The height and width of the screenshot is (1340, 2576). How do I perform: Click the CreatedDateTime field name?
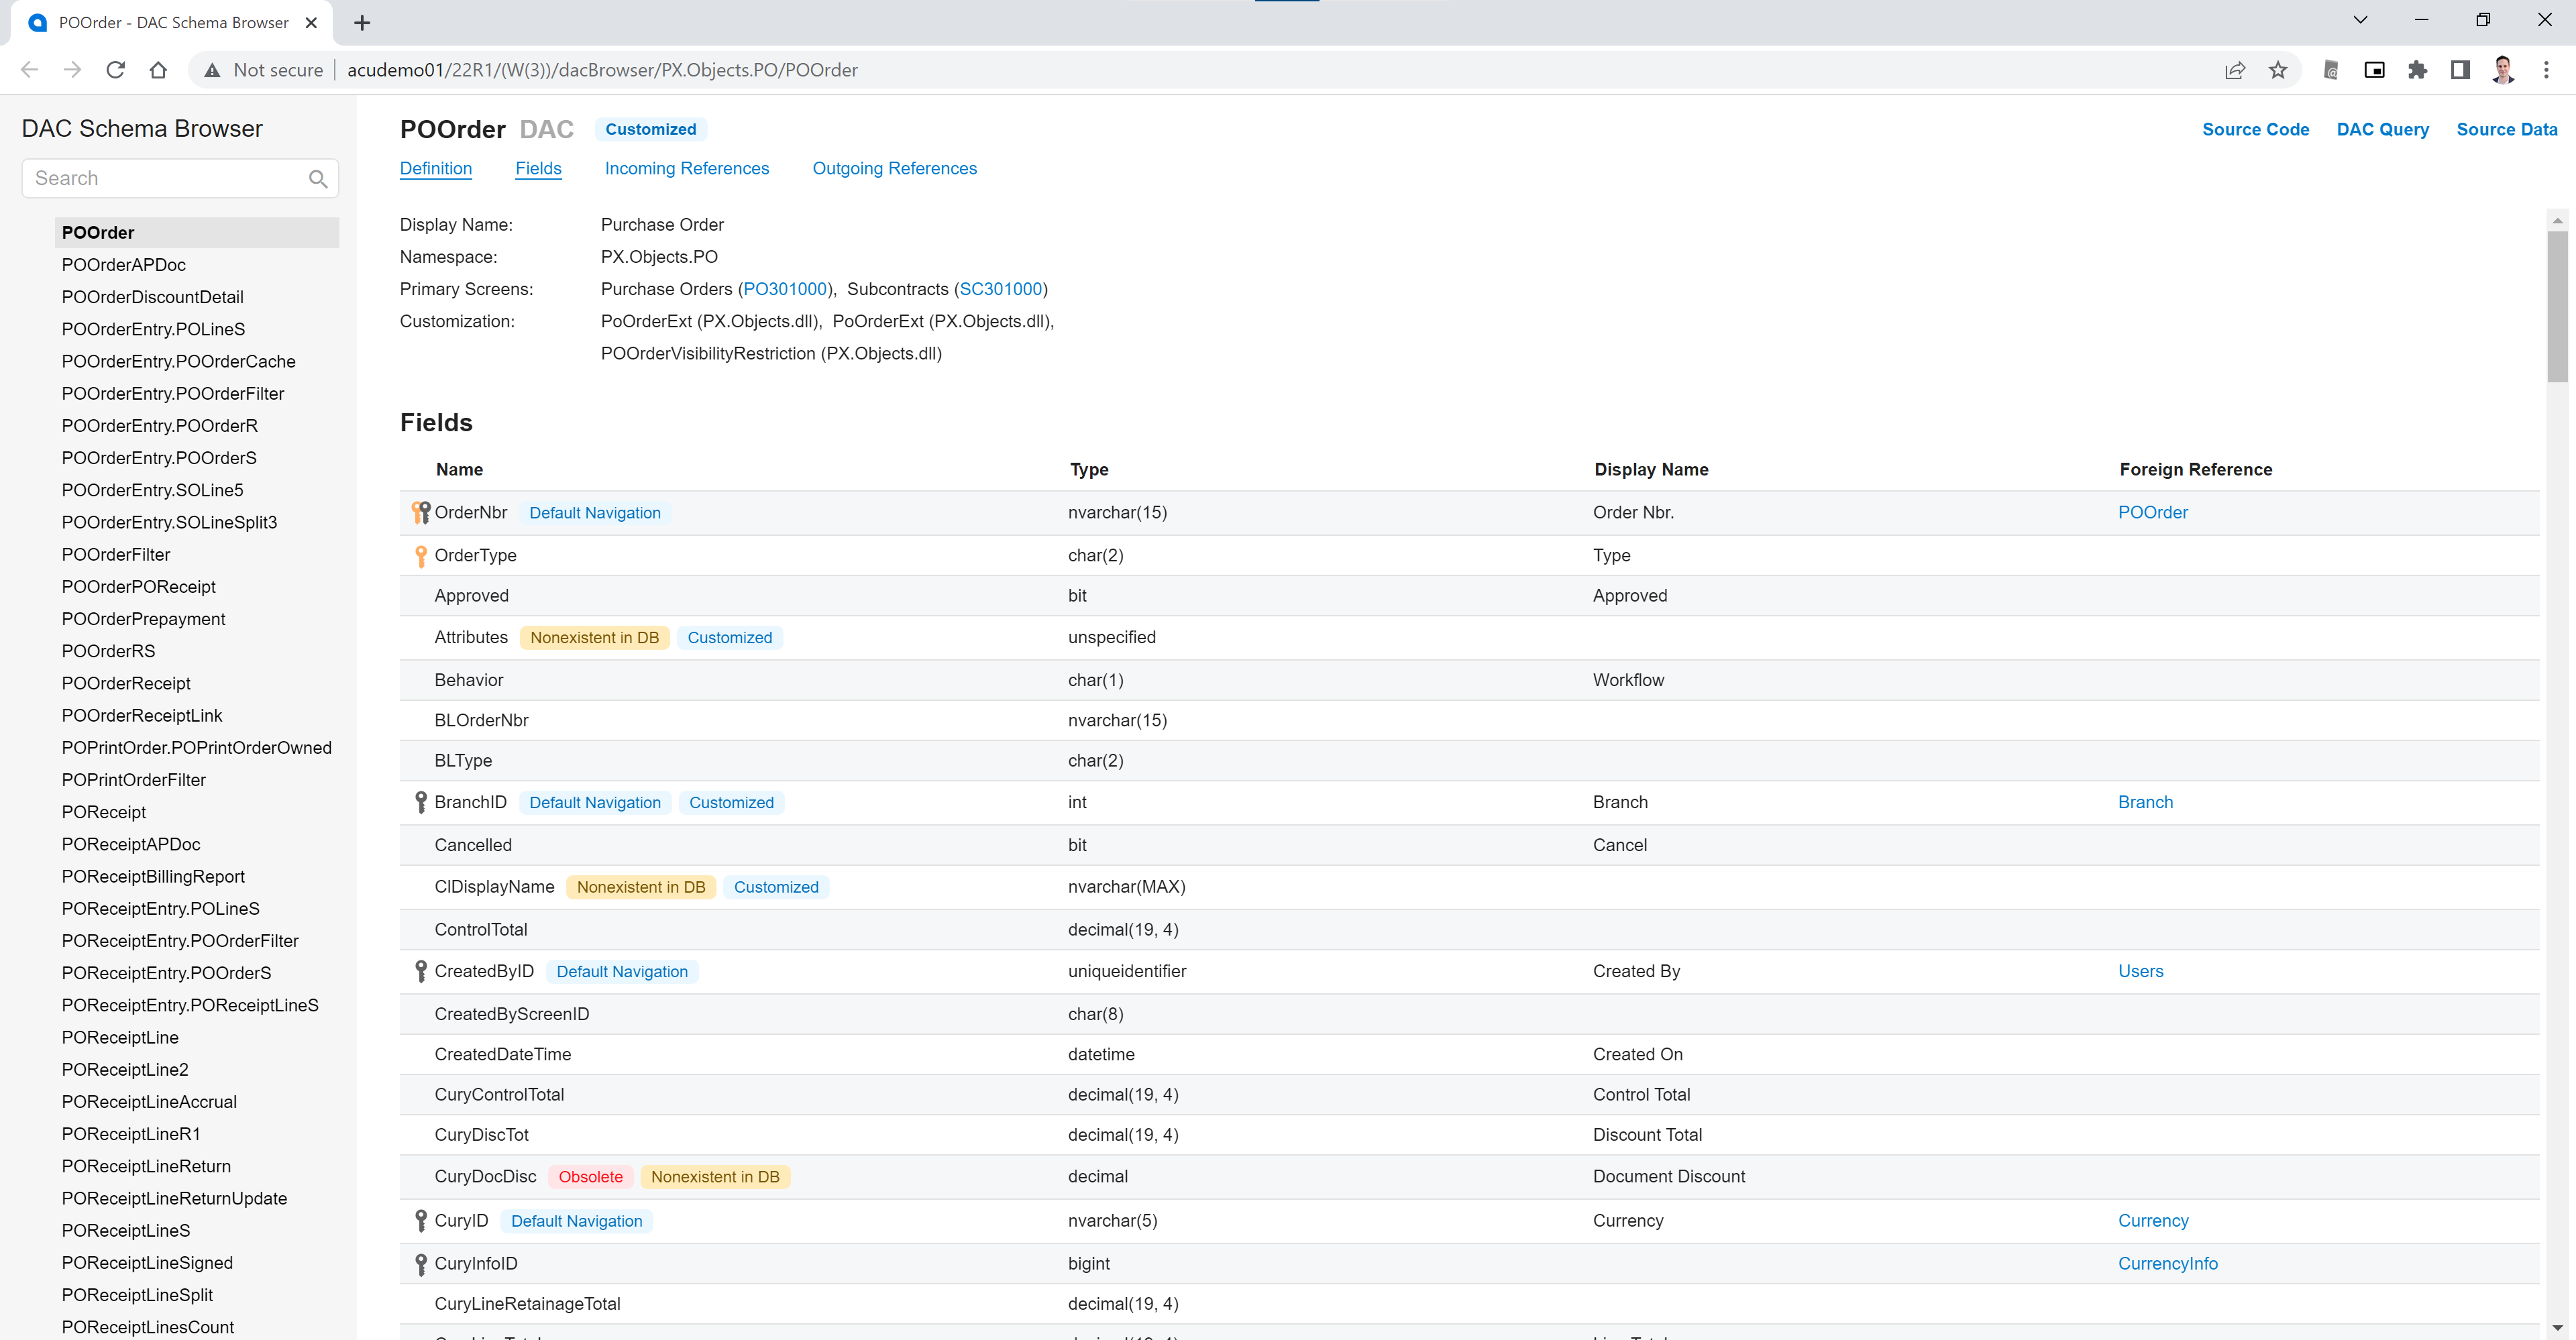(x=503, y=1054)
